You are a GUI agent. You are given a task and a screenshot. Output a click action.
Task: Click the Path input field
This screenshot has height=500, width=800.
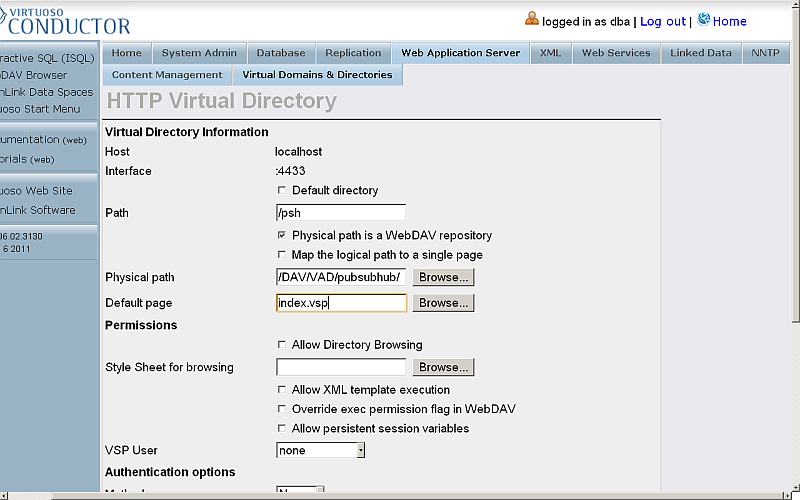click(340, 213)
